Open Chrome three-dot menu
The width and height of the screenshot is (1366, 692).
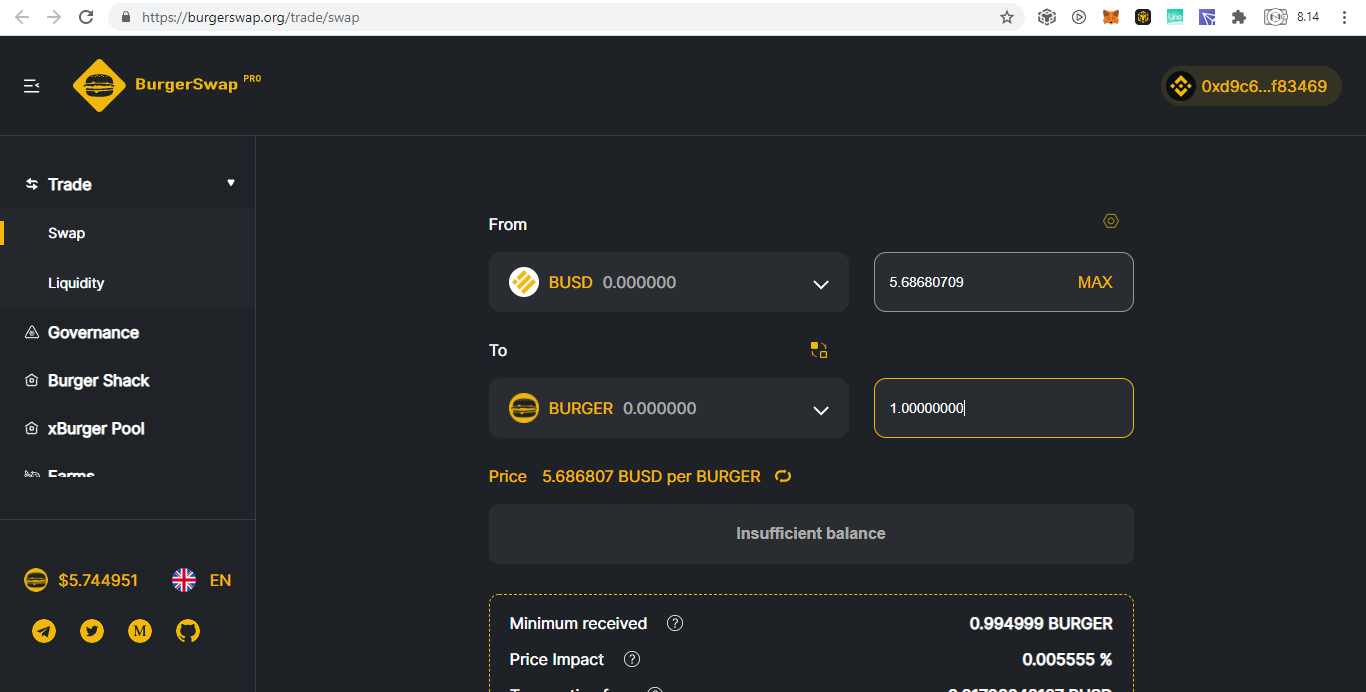click(1345, 17)
